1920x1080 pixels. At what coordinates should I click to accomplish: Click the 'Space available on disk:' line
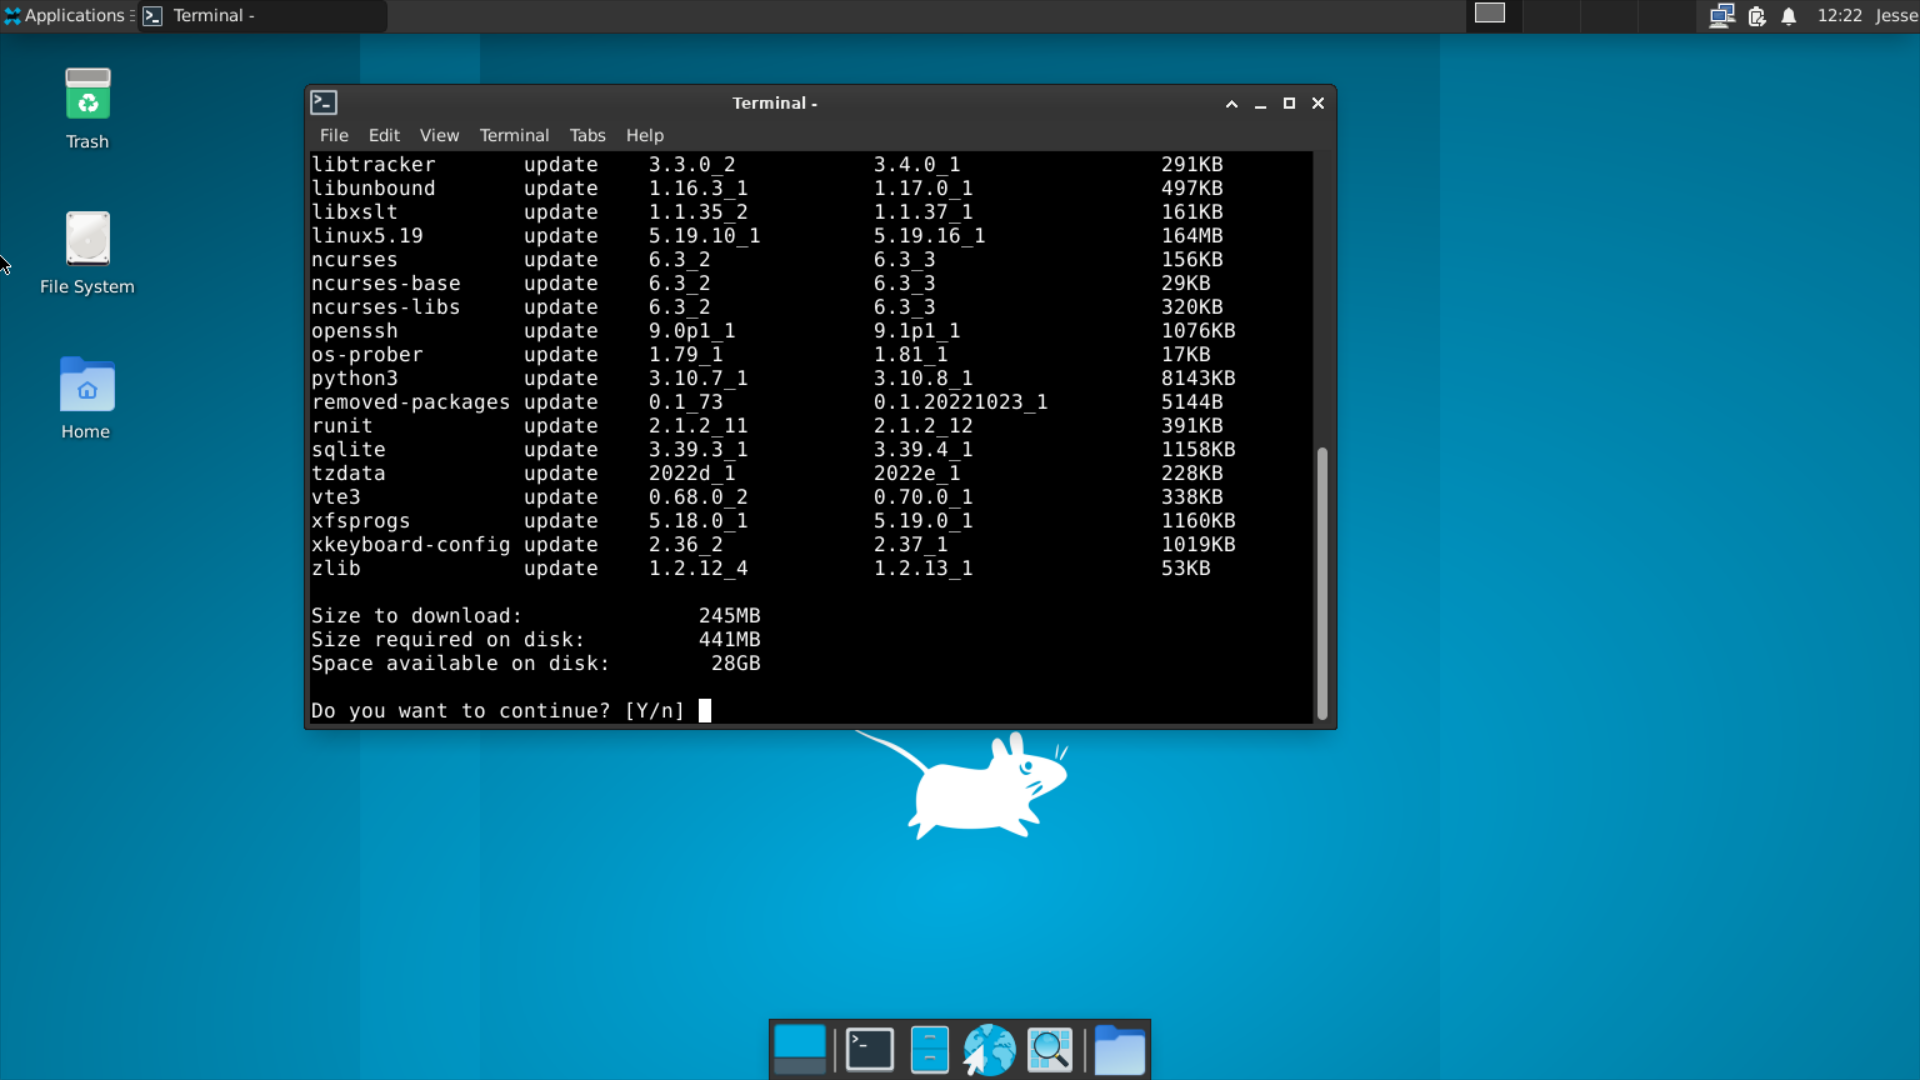535,663
